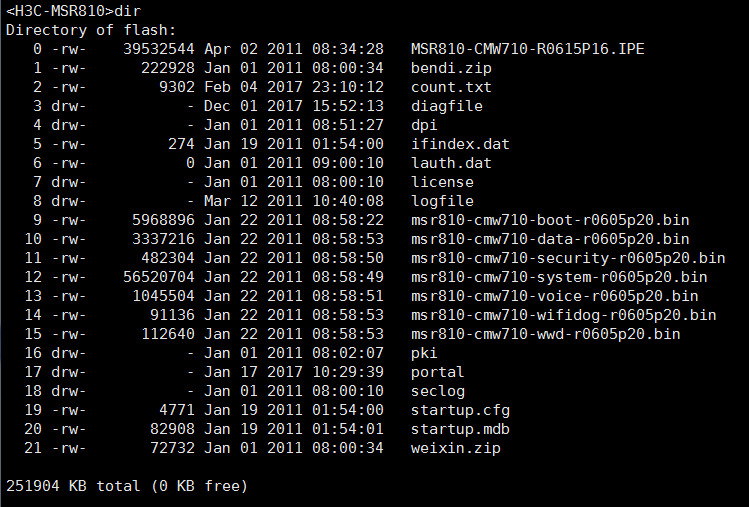Select the ifindex.dat filename

[x=460, y=144]
